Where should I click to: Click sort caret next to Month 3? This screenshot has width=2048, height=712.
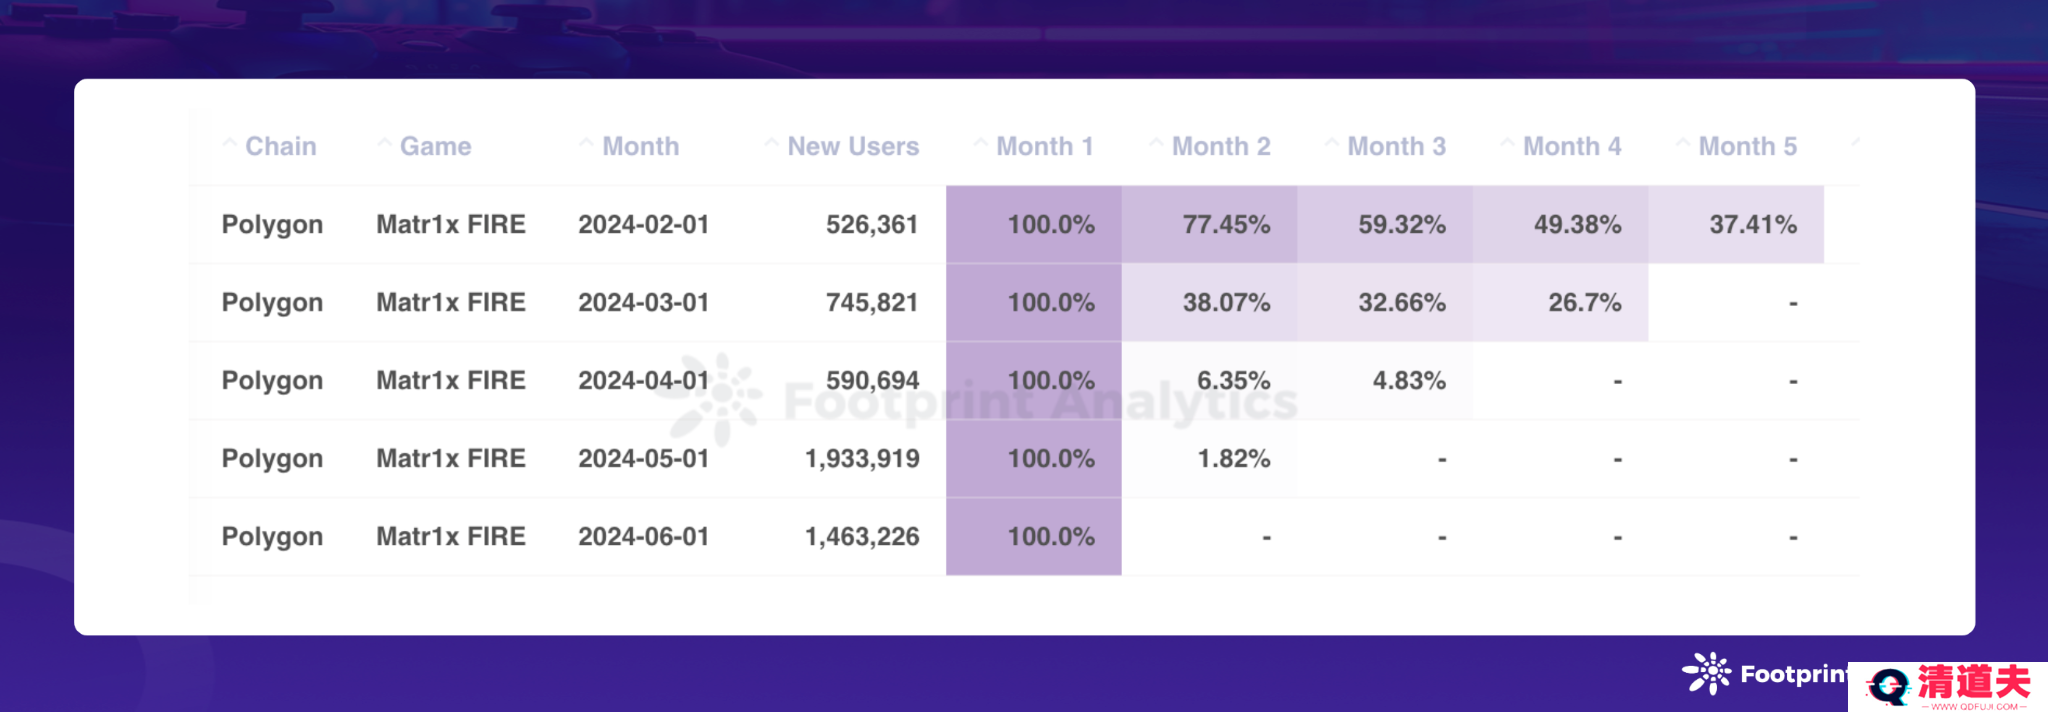click(x=1332, y=144)
